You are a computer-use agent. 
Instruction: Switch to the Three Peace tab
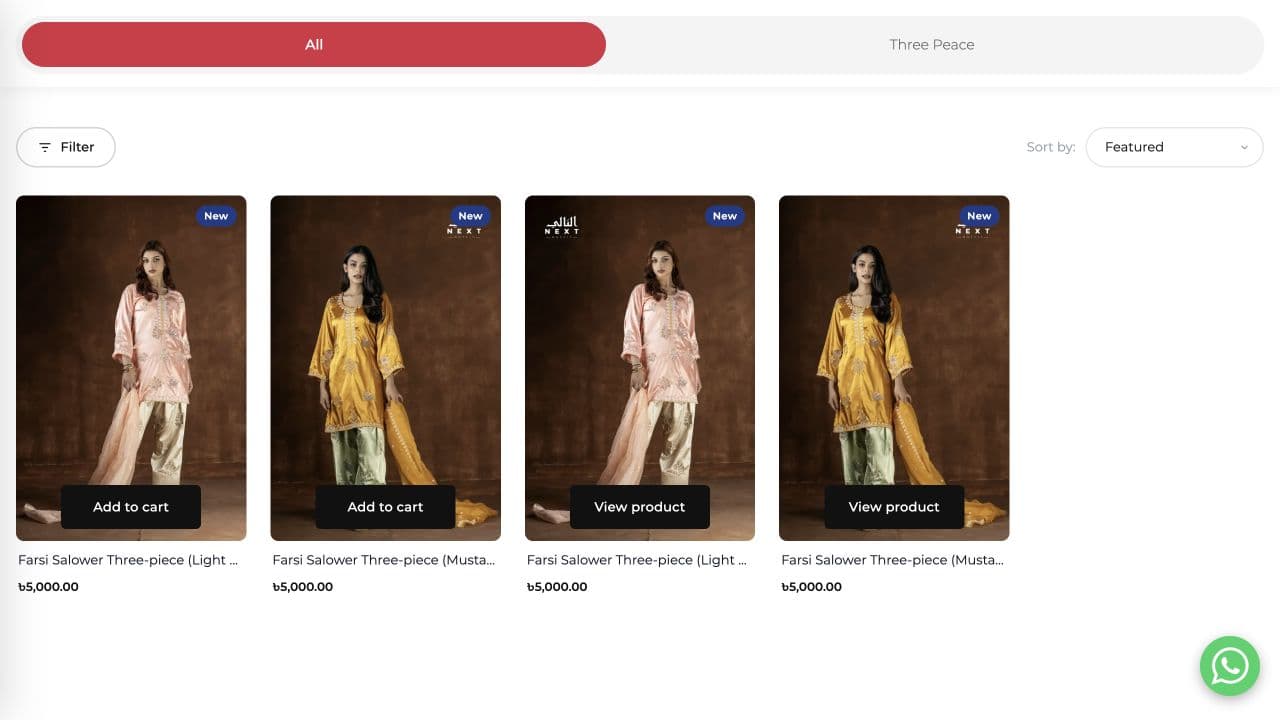(x=932, y=45)
